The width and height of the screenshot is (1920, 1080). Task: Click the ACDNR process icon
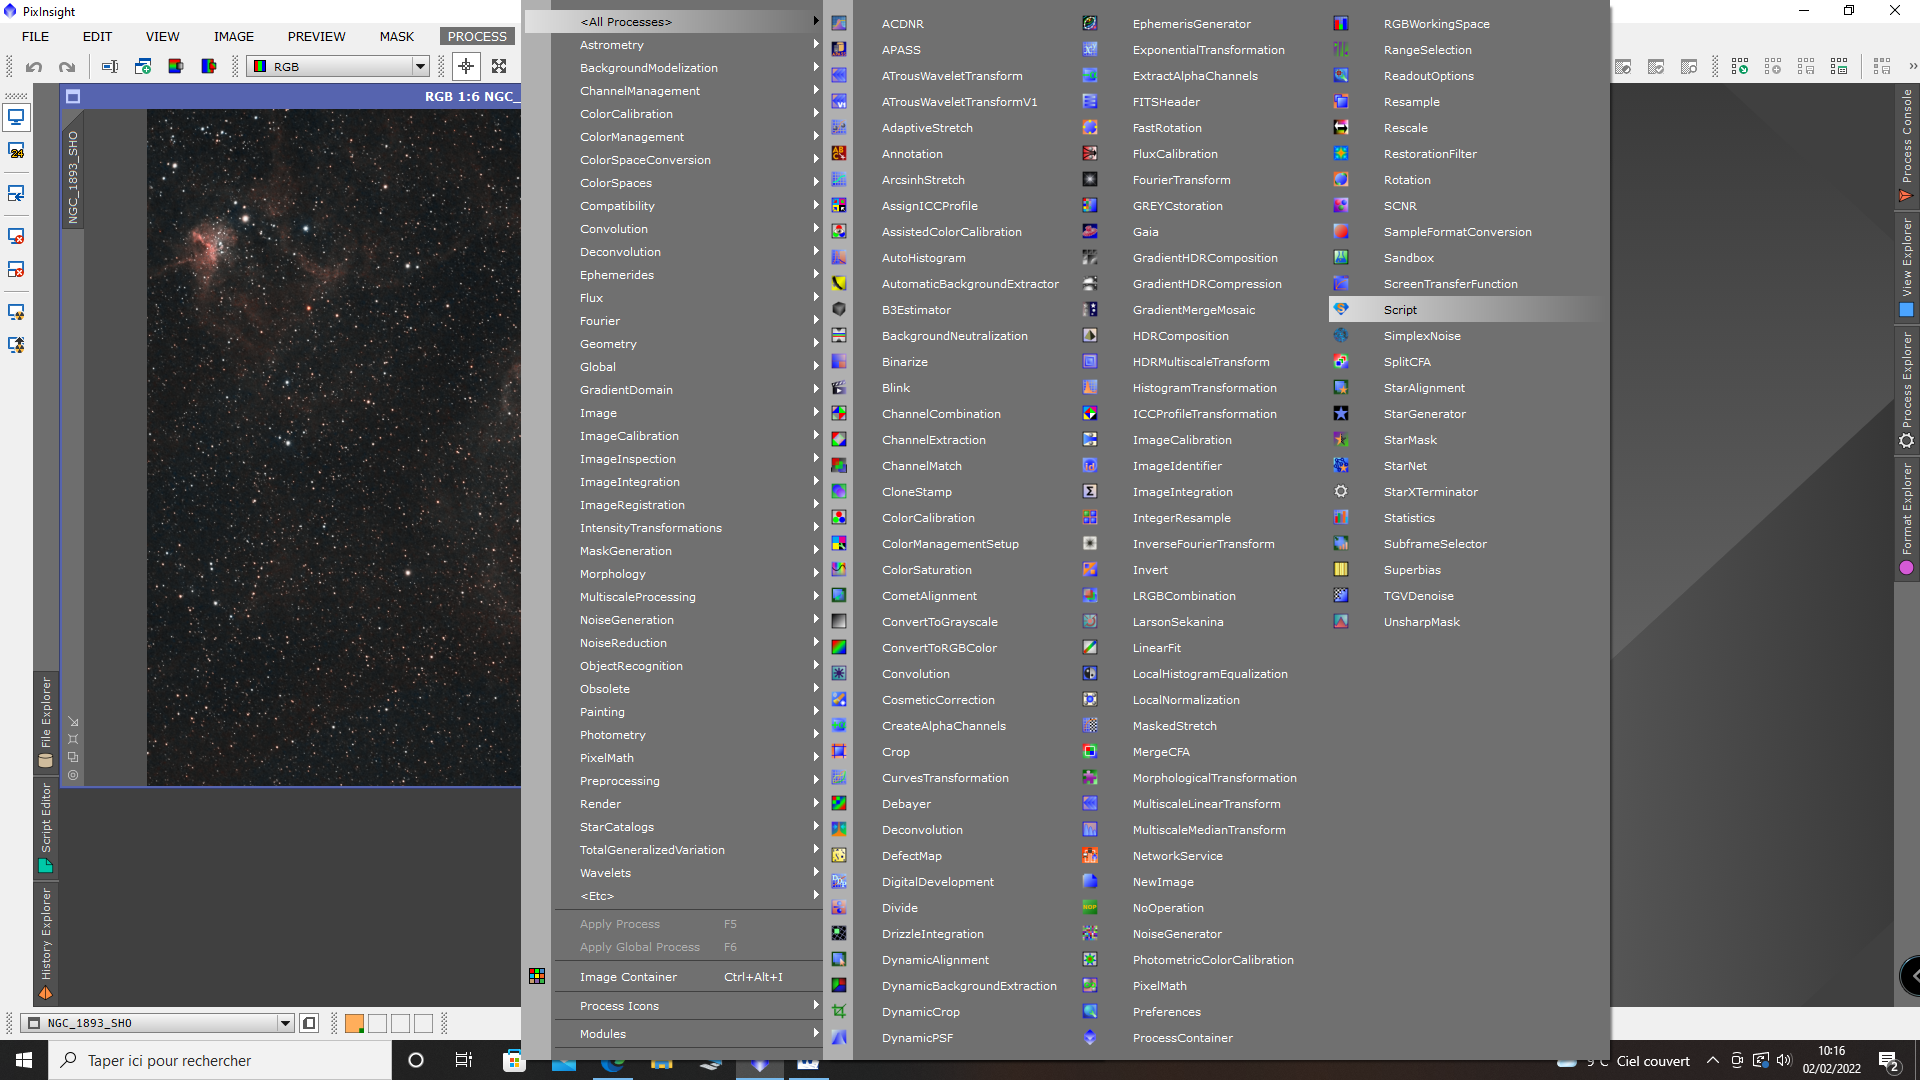click(839, 24)
